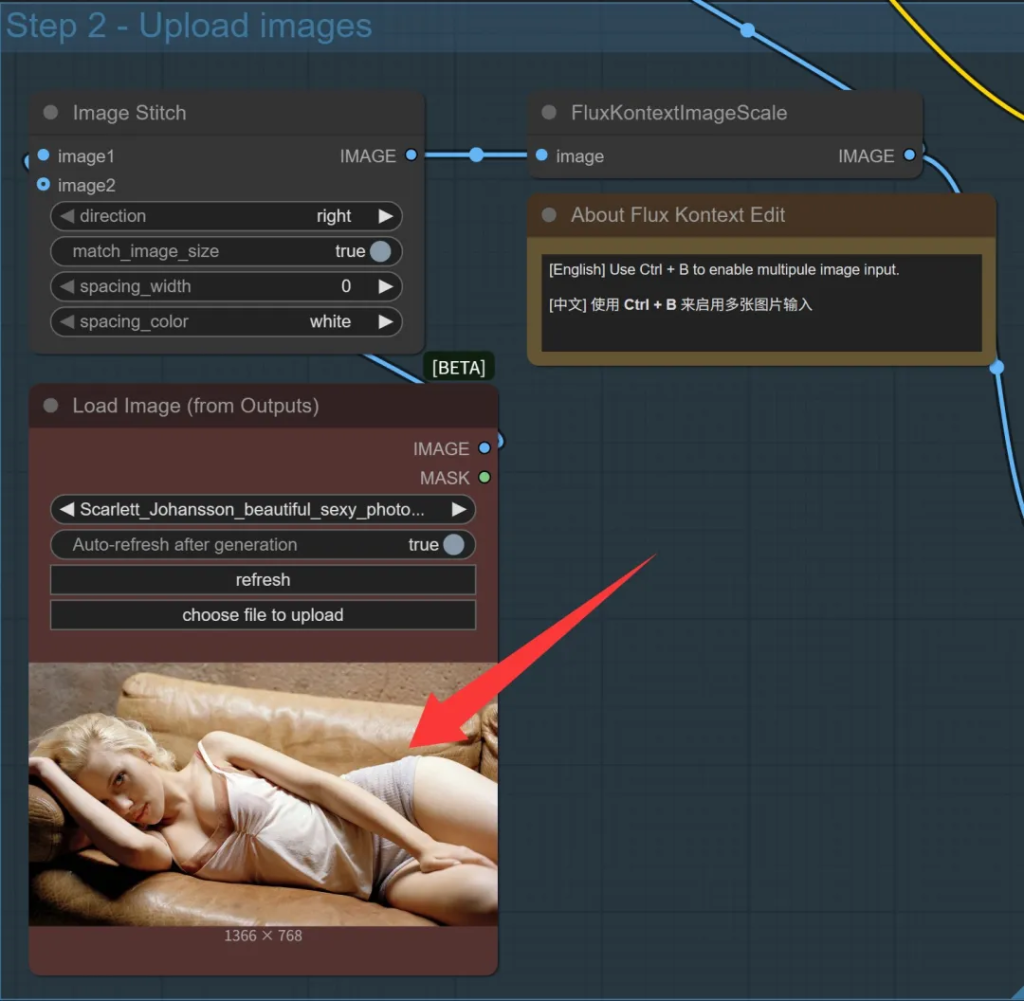Screen dimensions: 1024x1001
Task: Increase spacing_width with right arrow
Action: click(x=386, y=287)
